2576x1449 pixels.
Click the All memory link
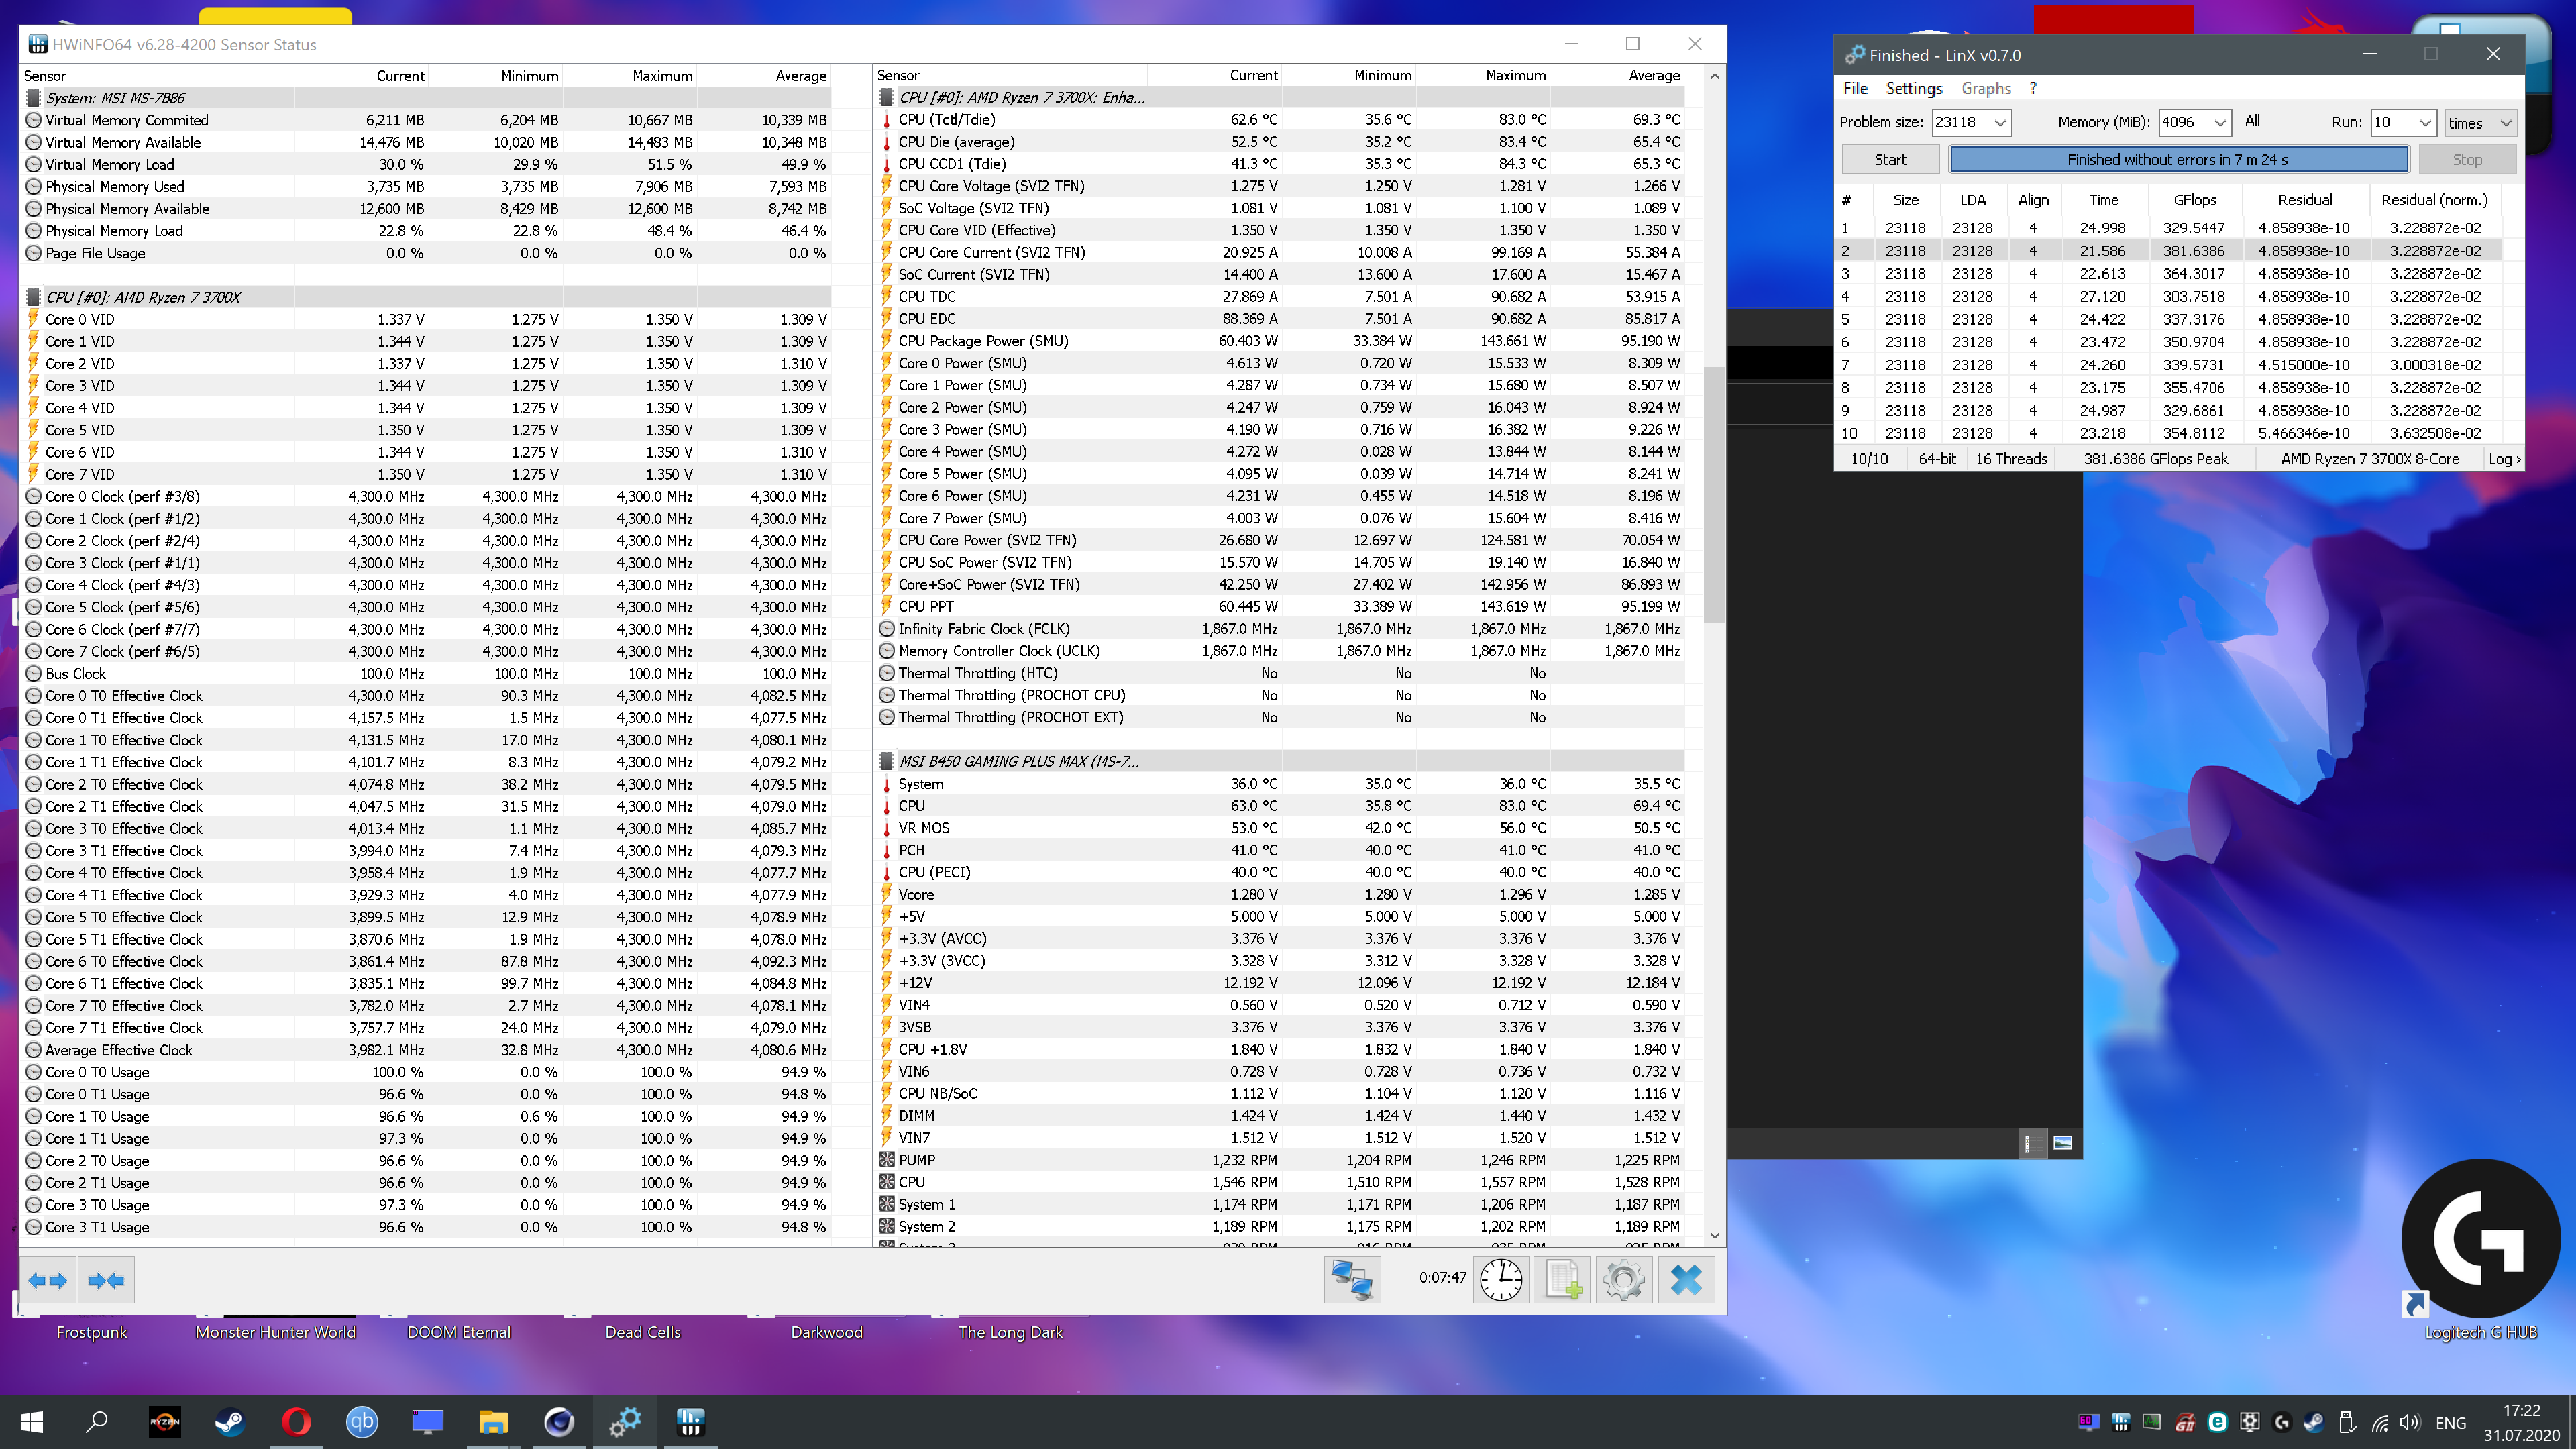(x=2252, y=121)
